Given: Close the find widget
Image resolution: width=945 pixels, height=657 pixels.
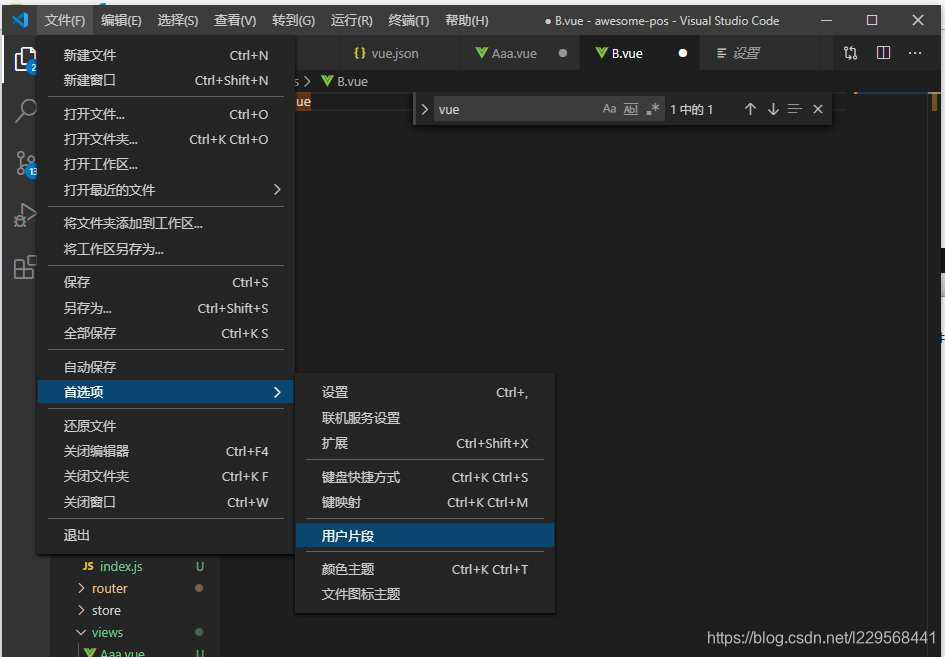Looking at the screenshot, I should pos(817,109).
